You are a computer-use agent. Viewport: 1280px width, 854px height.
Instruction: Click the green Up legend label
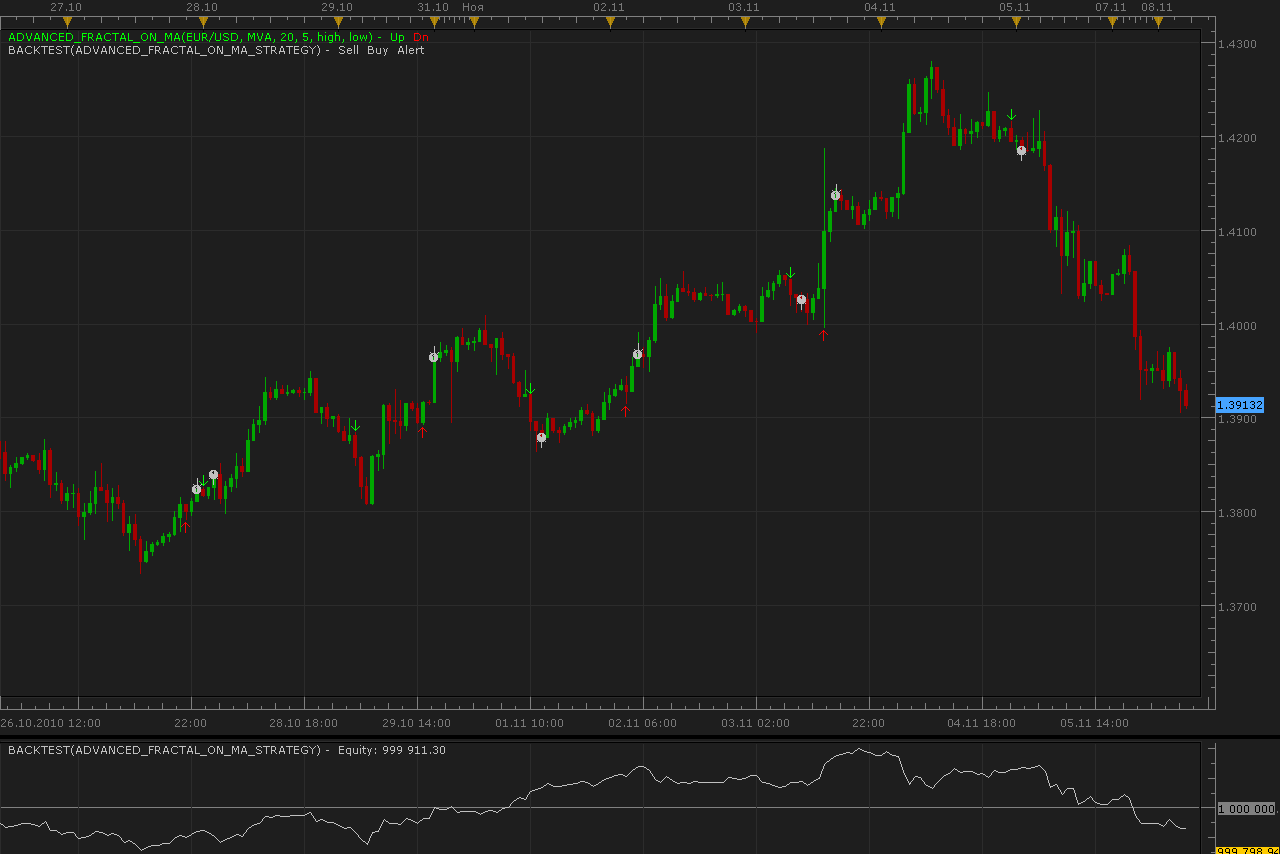click(397, 37)
